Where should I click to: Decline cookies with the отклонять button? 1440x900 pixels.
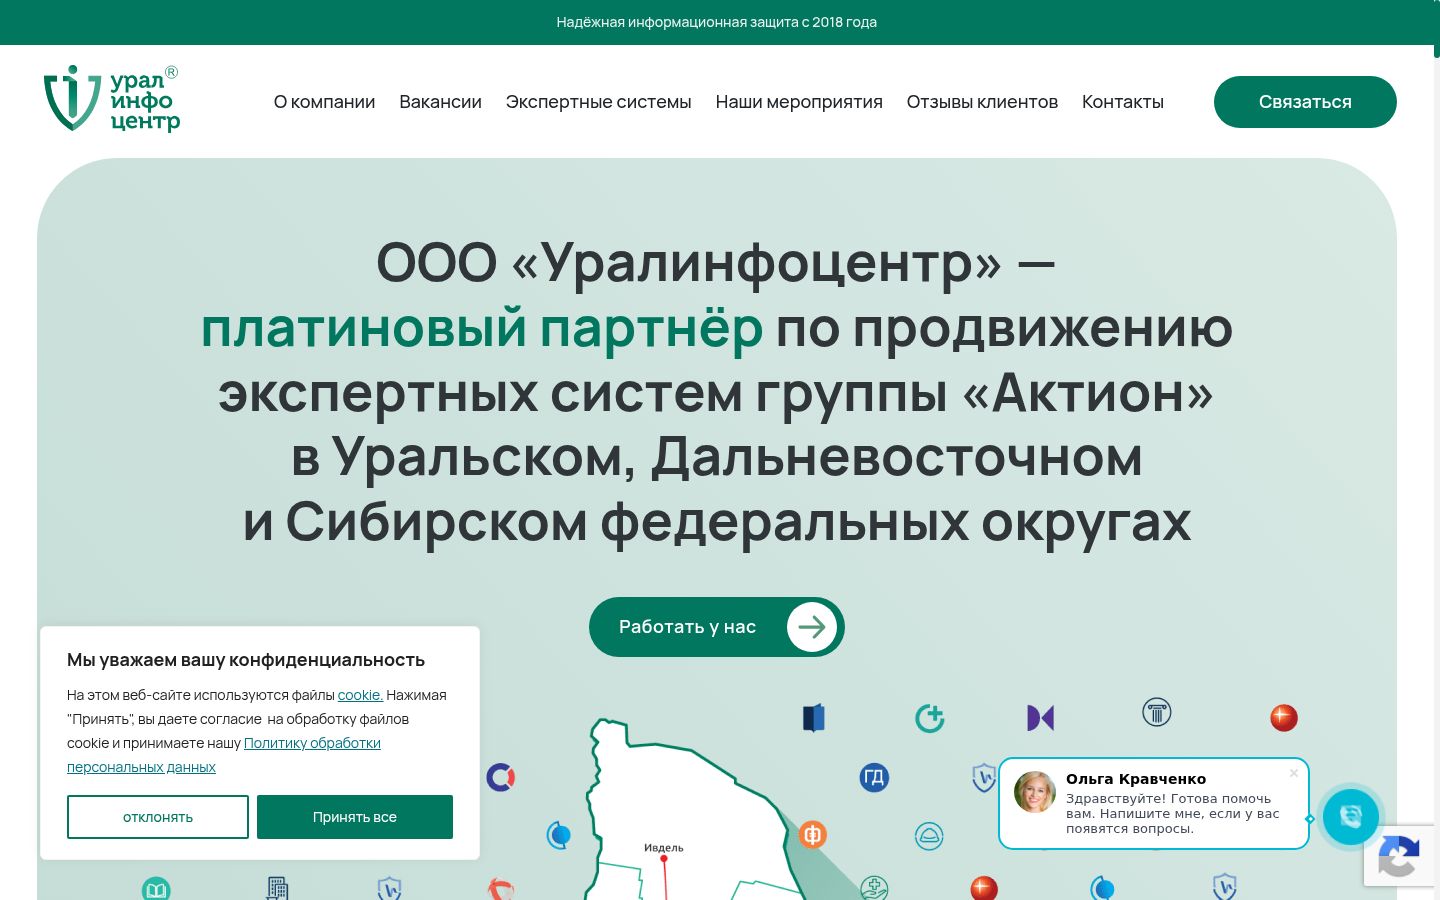click(x=158, y=817)
